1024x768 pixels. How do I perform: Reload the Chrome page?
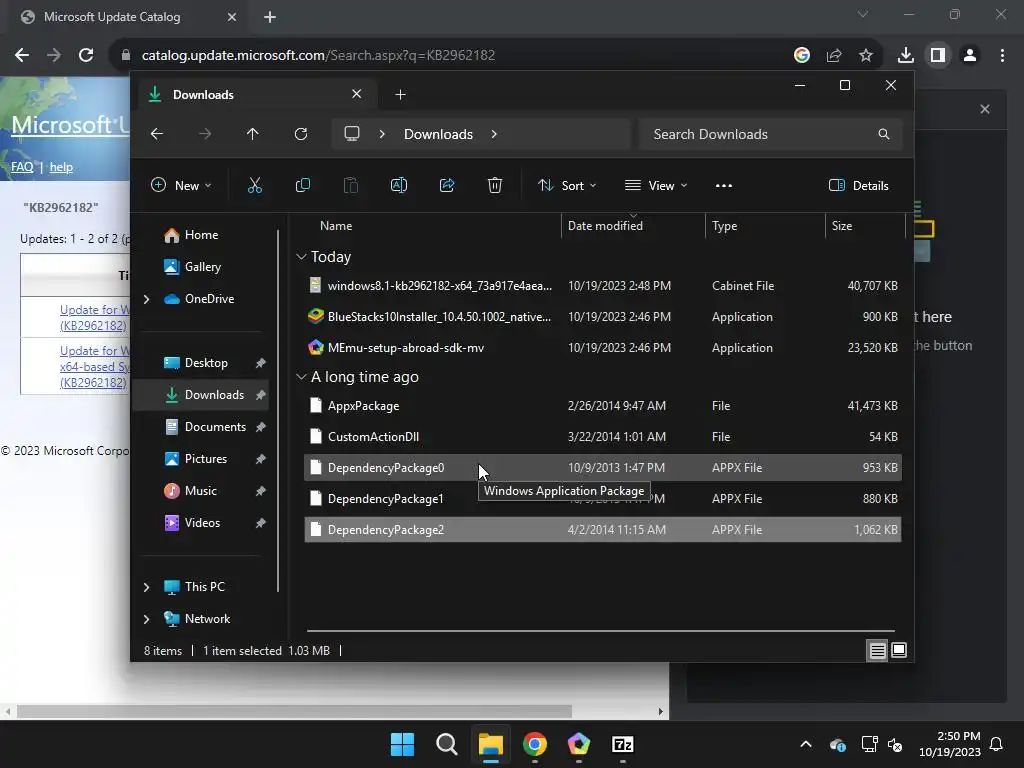click(86, 55)
